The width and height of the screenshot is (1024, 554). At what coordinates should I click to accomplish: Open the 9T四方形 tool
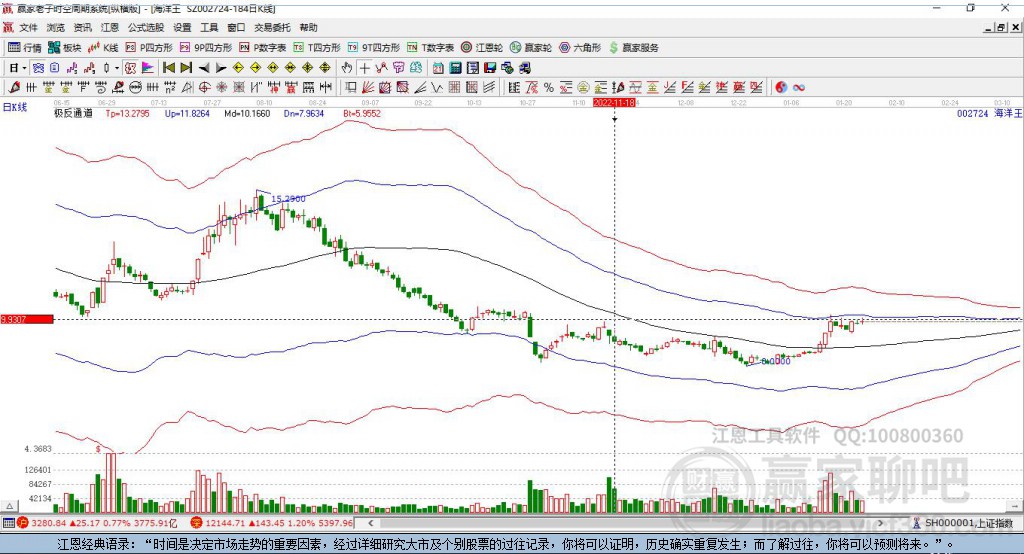pos(373,48)
